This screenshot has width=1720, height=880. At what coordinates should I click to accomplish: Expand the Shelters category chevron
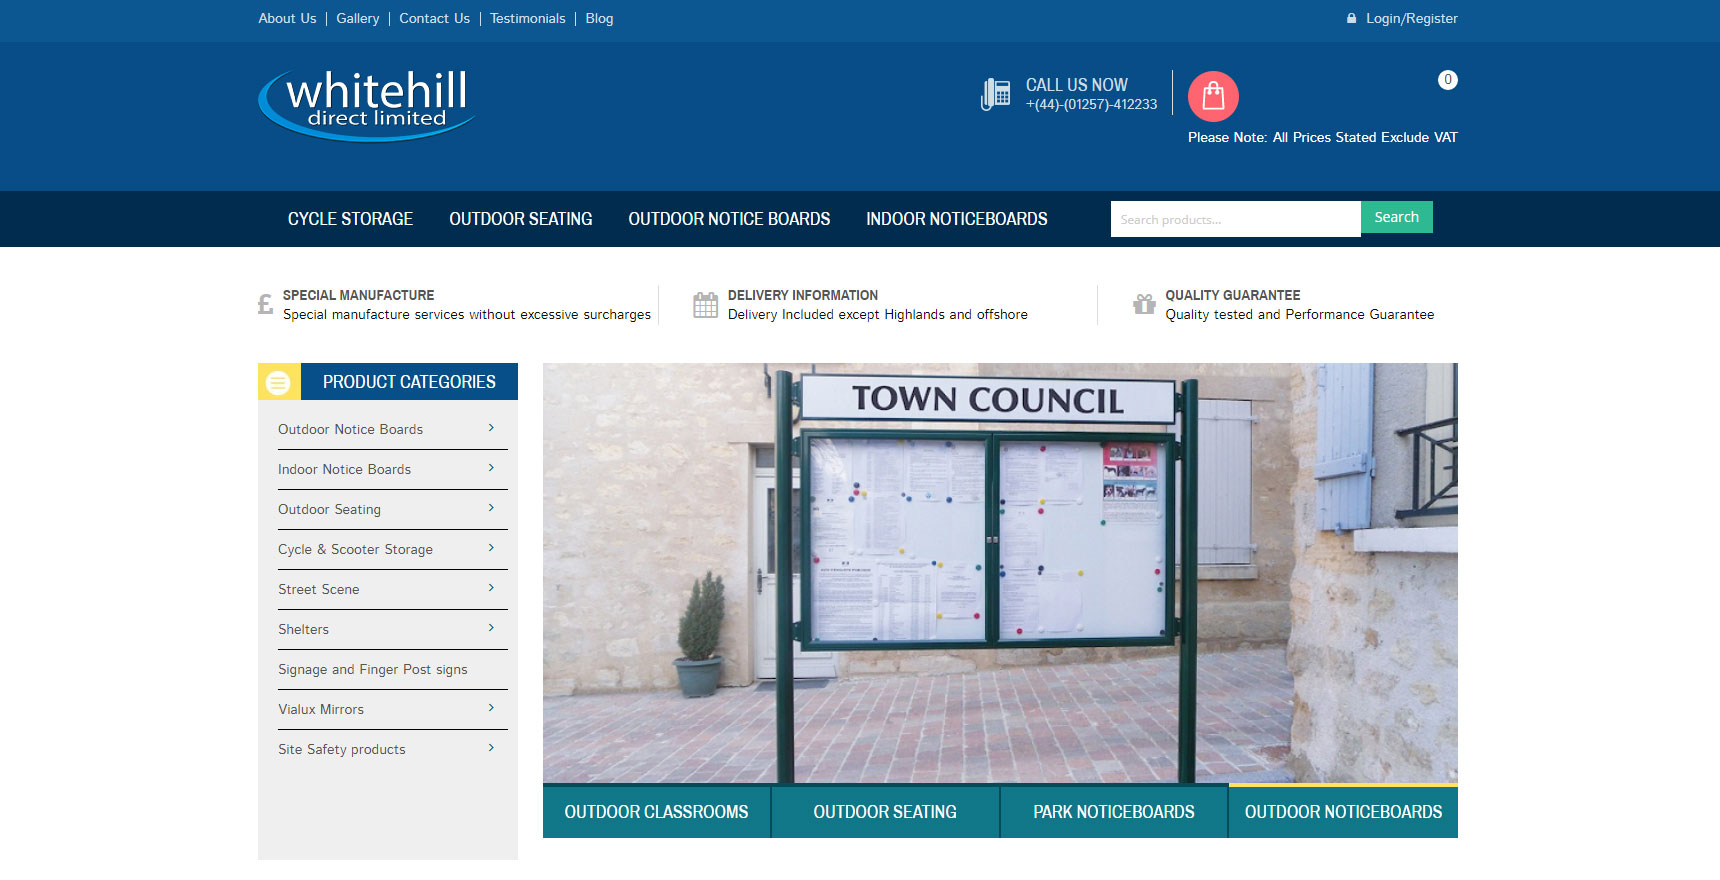(x=491, y=628)
